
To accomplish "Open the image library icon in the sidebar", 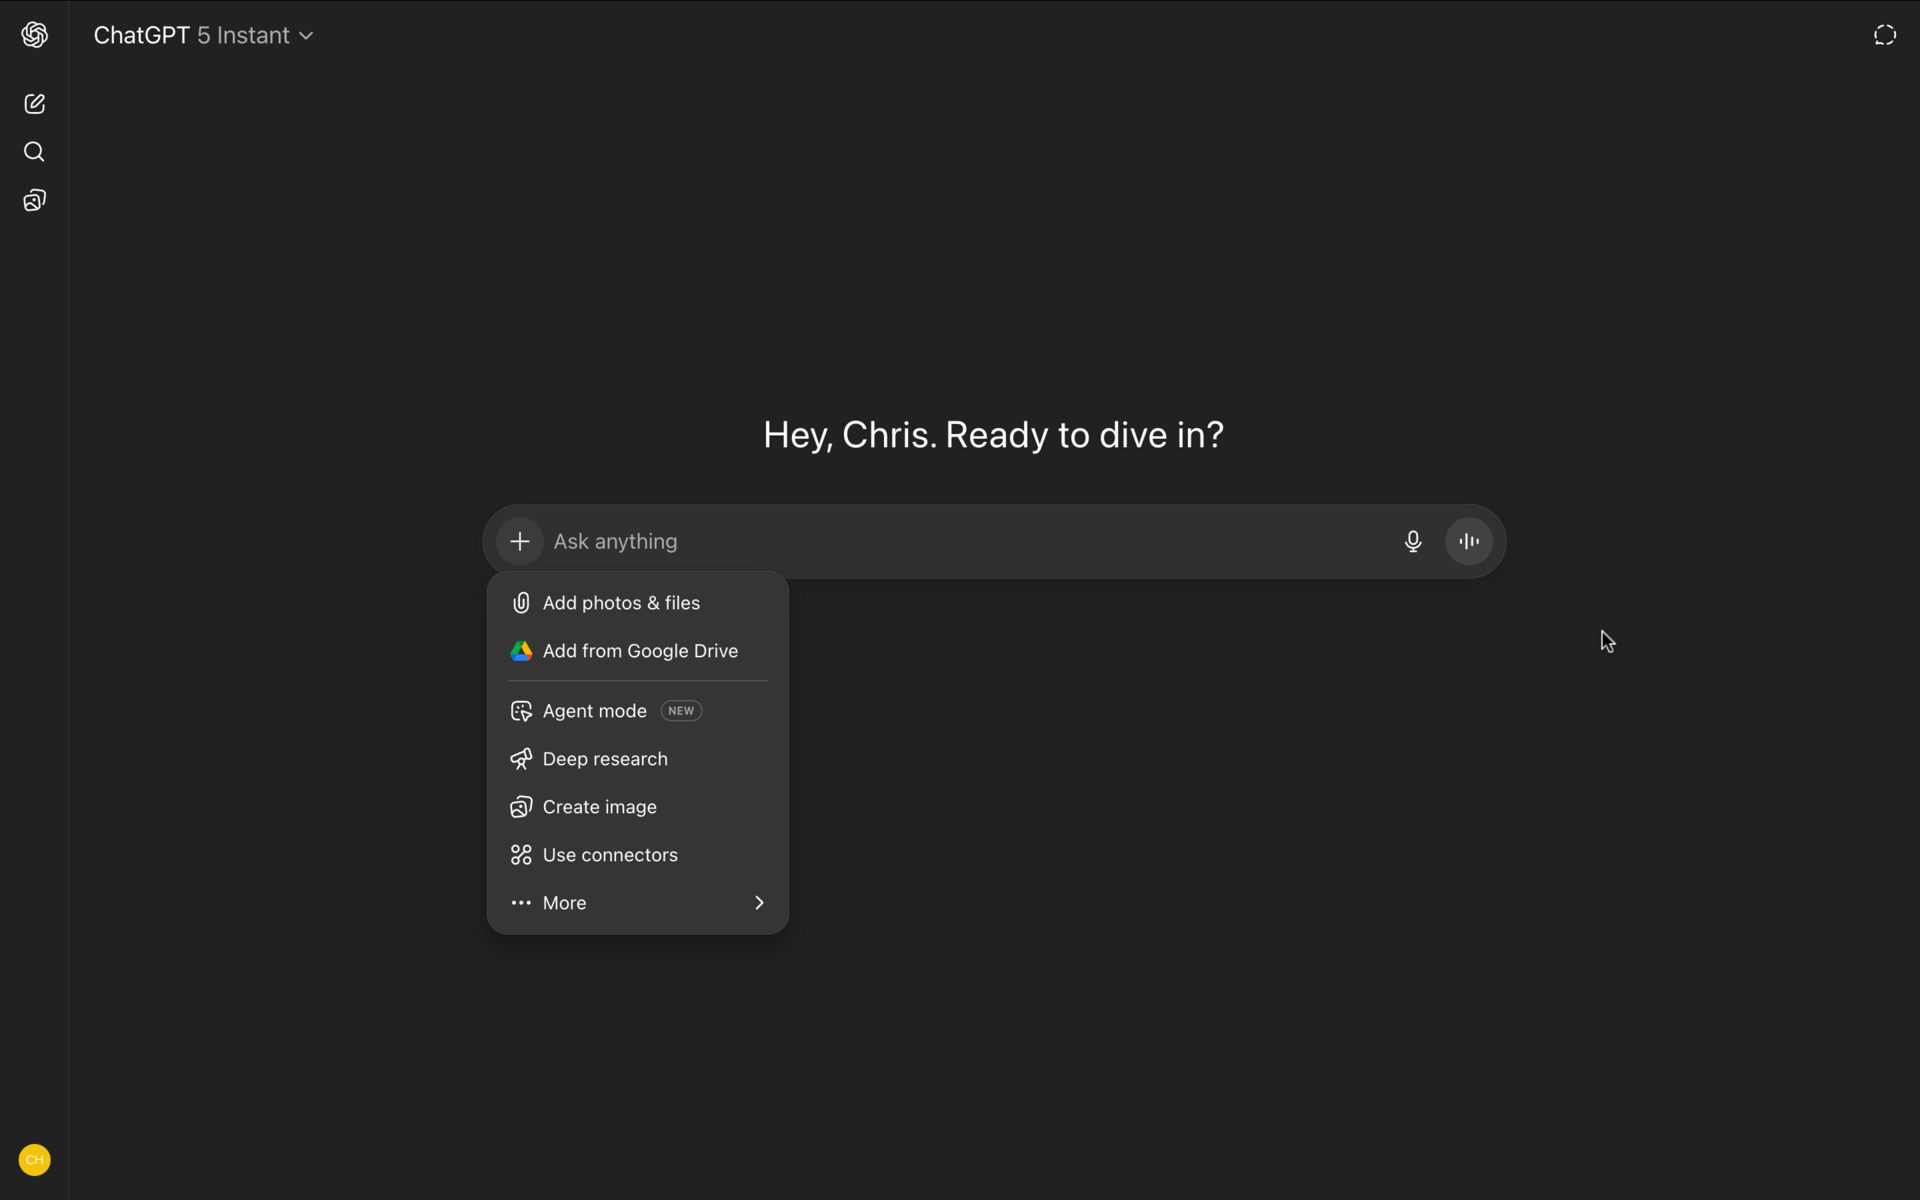I will pyautogui.click(x=35, y=200).
